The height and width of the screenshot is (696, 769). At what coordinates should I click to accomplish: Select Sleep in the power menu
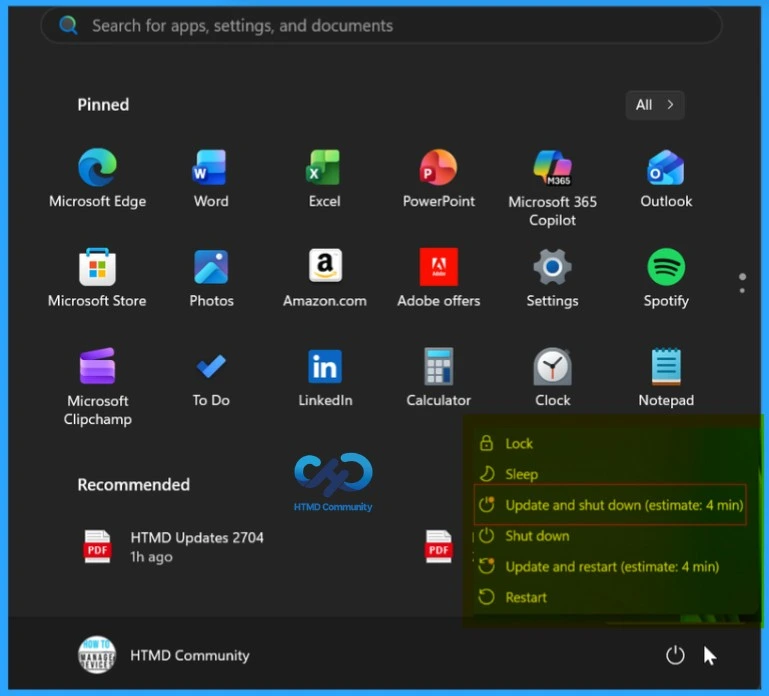[609, 474]
